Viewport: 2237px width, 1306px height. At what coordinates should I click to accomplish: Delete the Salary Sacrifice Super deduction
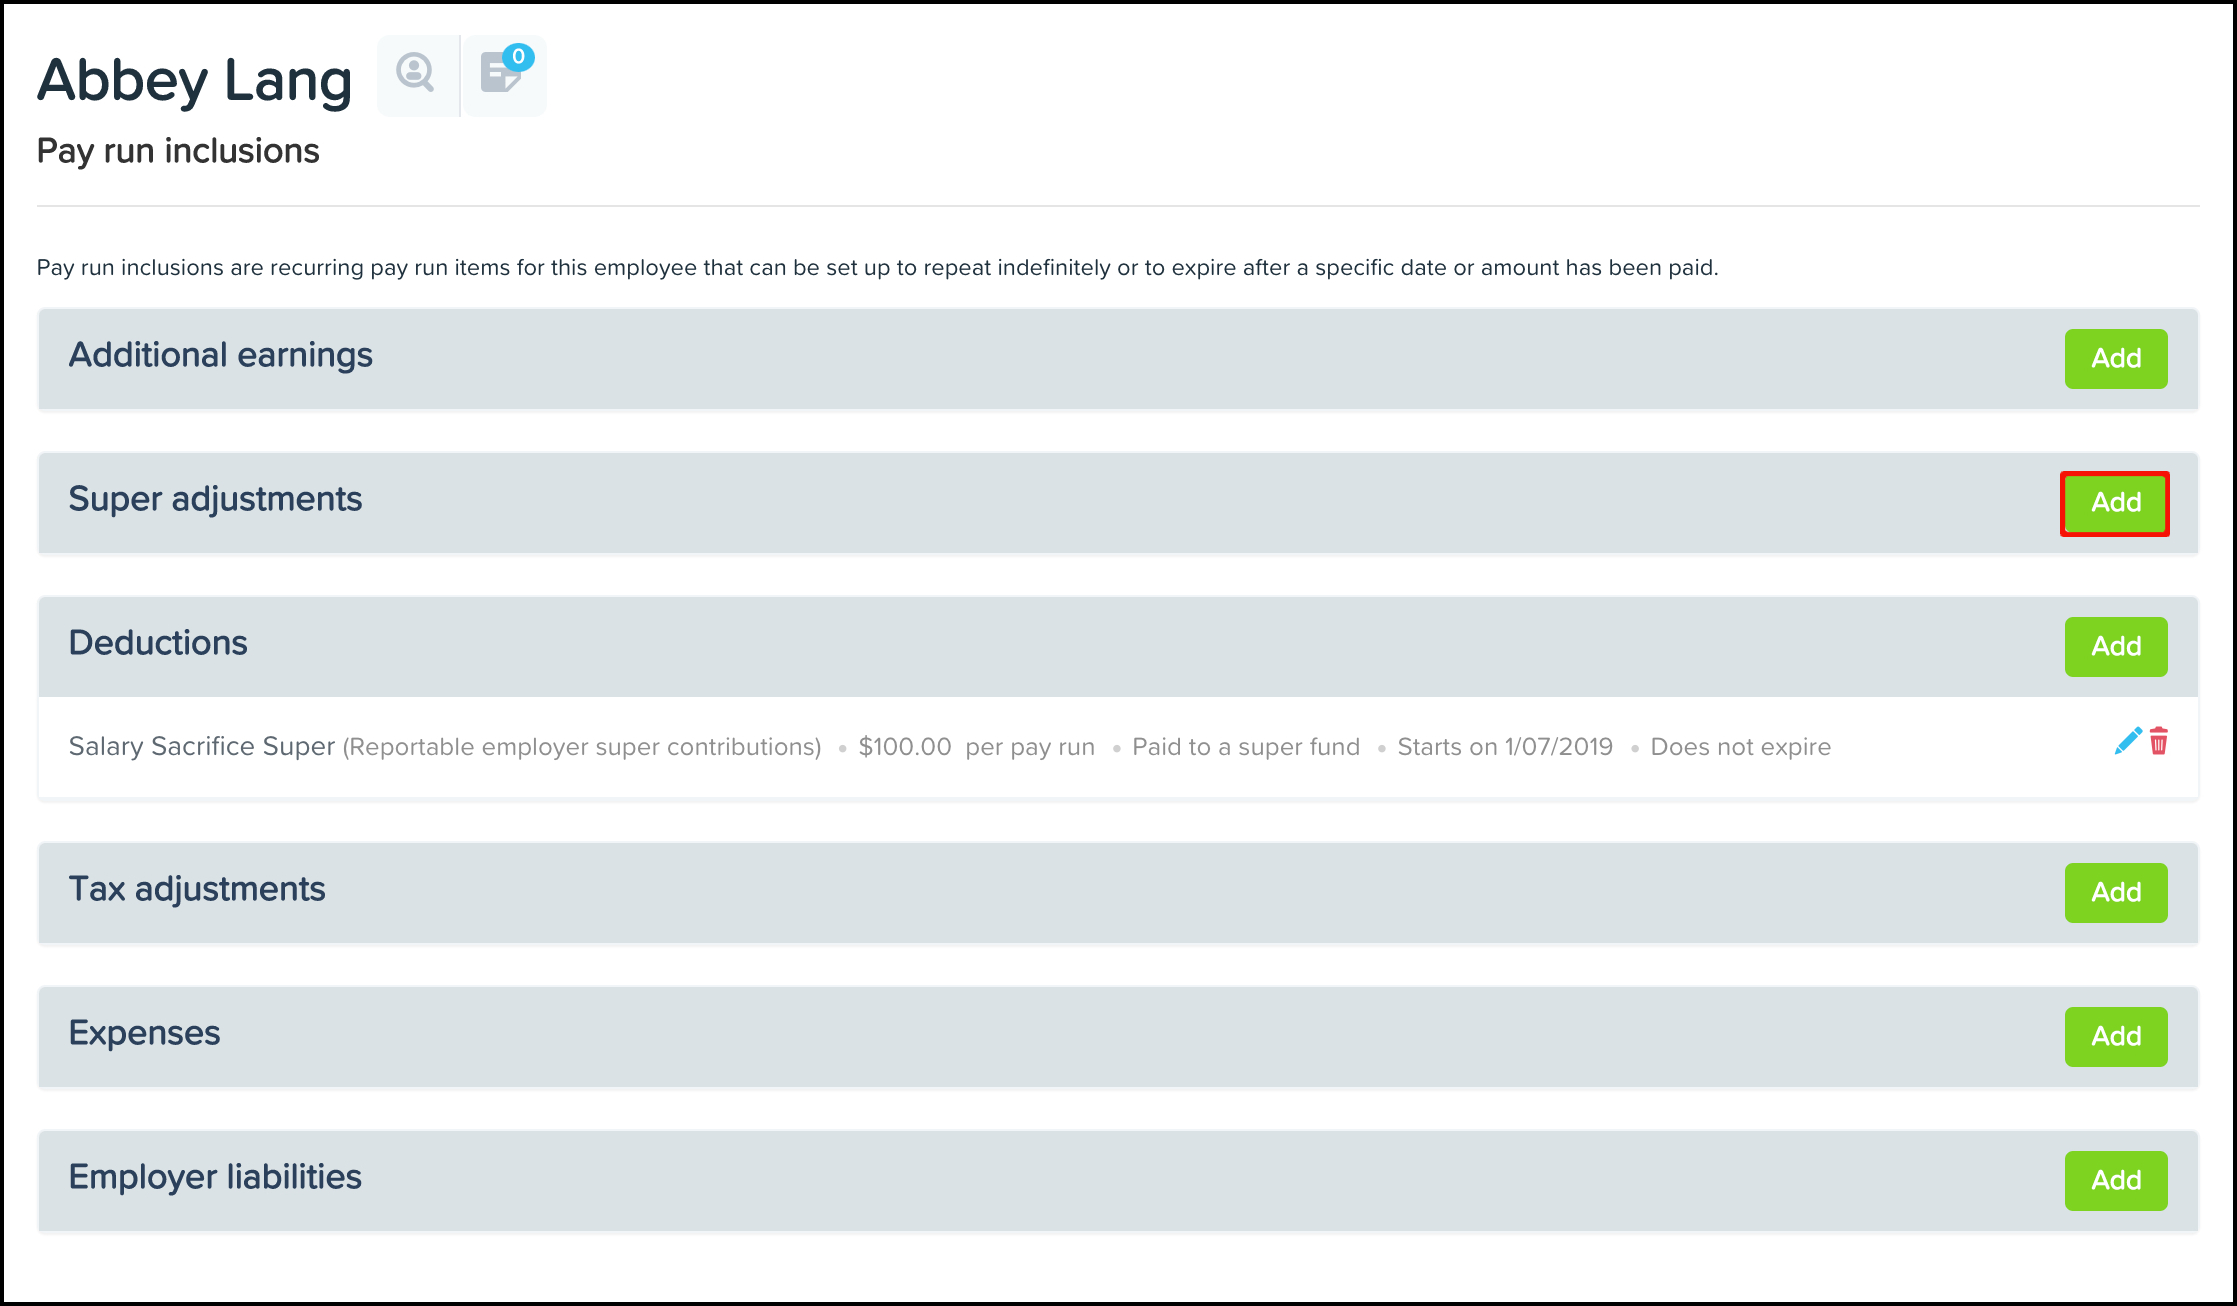(2159, 741)
